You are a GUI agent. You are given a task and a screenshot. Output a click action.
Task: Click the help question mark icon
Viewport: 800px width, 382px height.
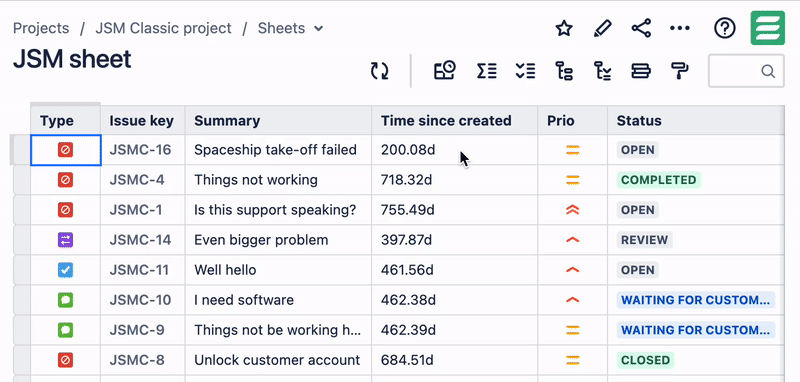point(724,29)
